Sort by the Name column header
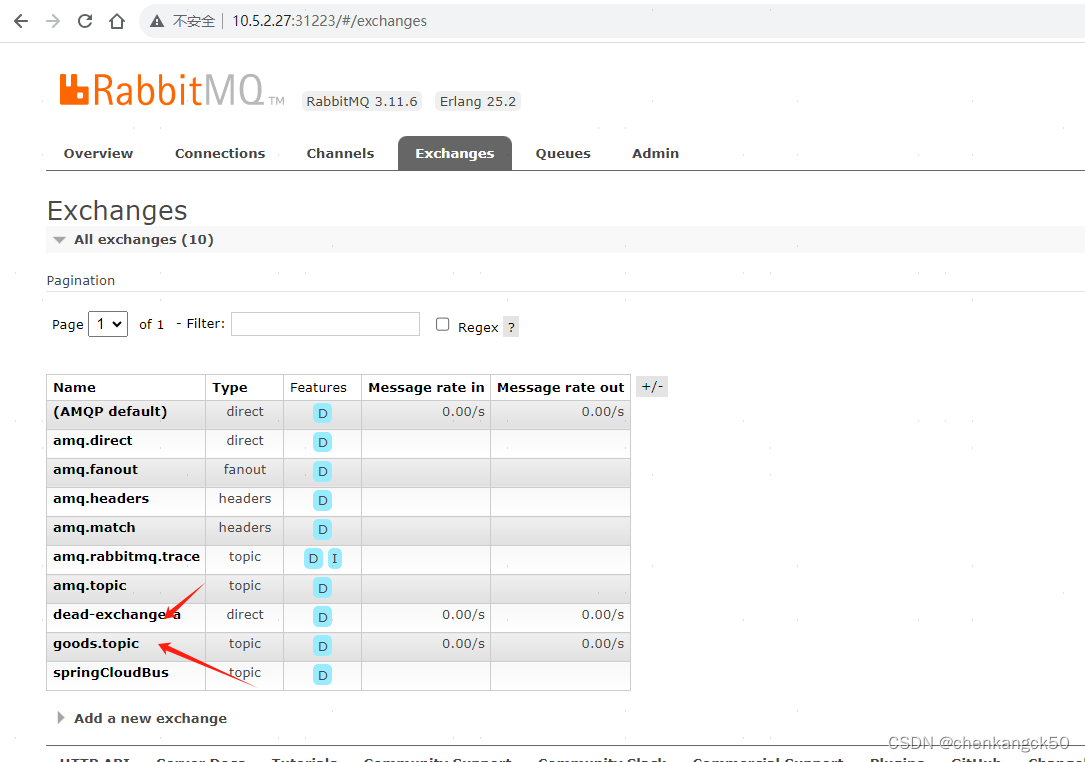Viewport: 1085px width, 762px height. pyautogui.click(x=75, y=388)
